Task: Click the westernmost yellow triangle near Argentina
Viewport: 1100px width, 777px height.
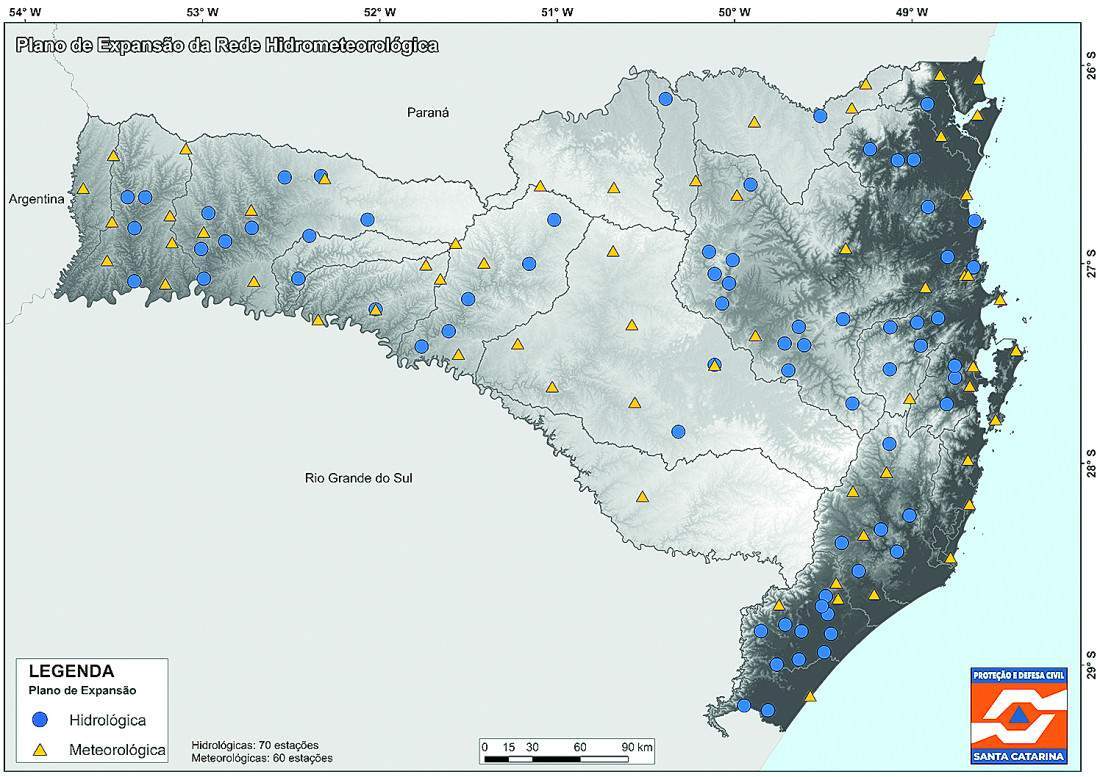Action: (x=83, y=188)
